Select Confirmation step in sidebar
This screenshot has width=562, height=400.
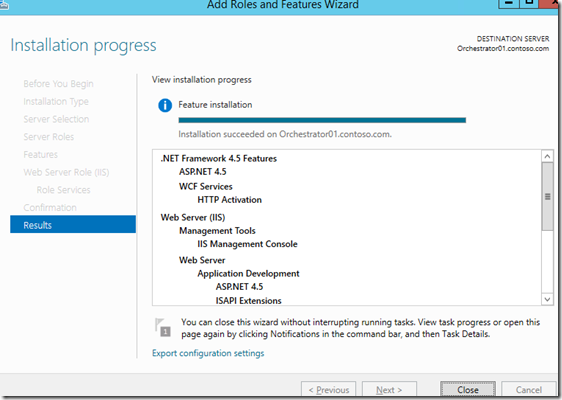[x=50, y=207]
